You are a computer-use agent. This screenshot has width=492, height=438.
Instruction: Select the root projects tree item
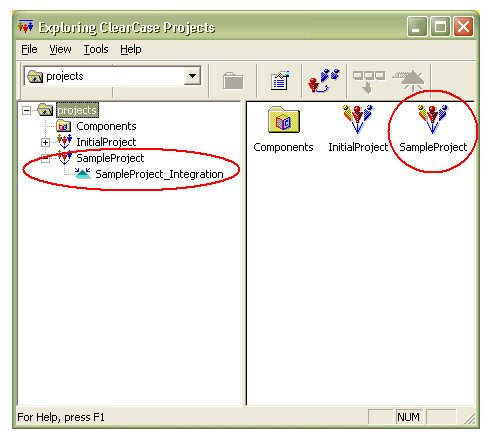pos(77,110)
